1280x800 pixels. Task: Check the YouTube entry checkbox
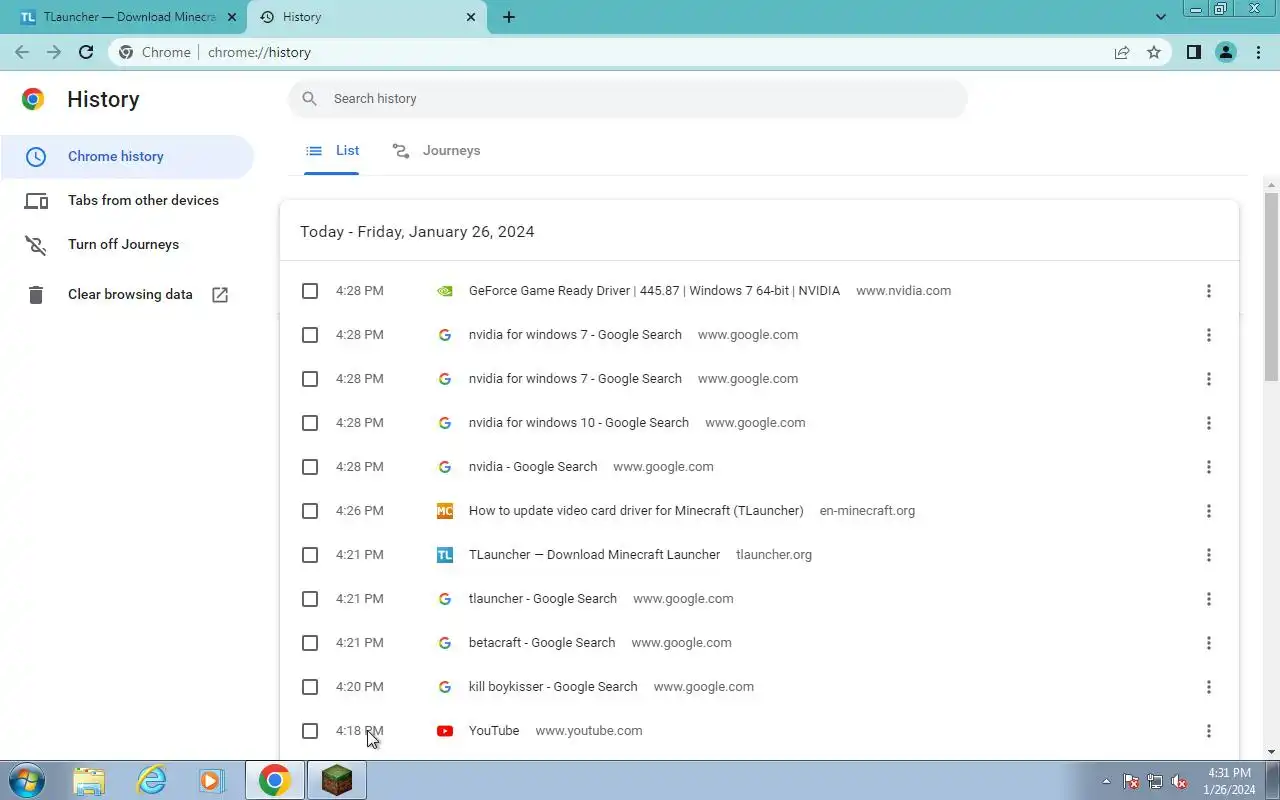310,731
